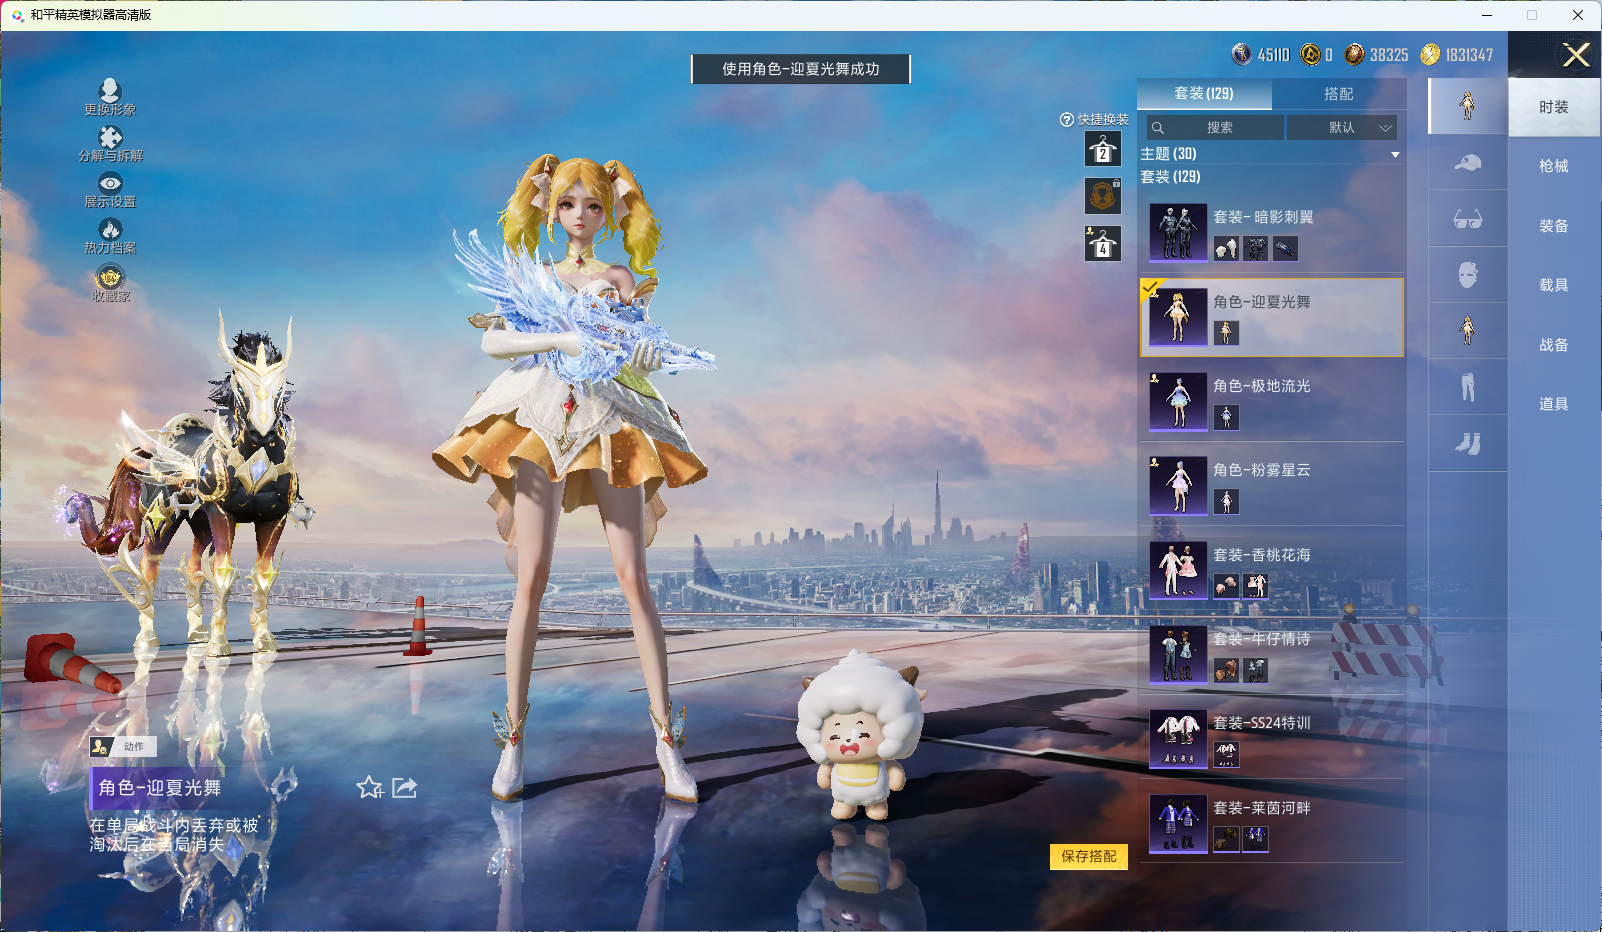Click the 快捷换装 help question mark
Image resolution: width=1602 pixels, height=932 pixels.
click(1067, 120)
